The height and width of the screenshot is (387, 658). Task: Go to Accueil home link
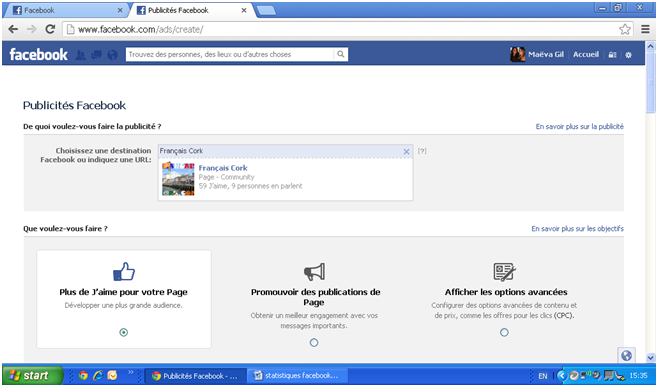586,54
